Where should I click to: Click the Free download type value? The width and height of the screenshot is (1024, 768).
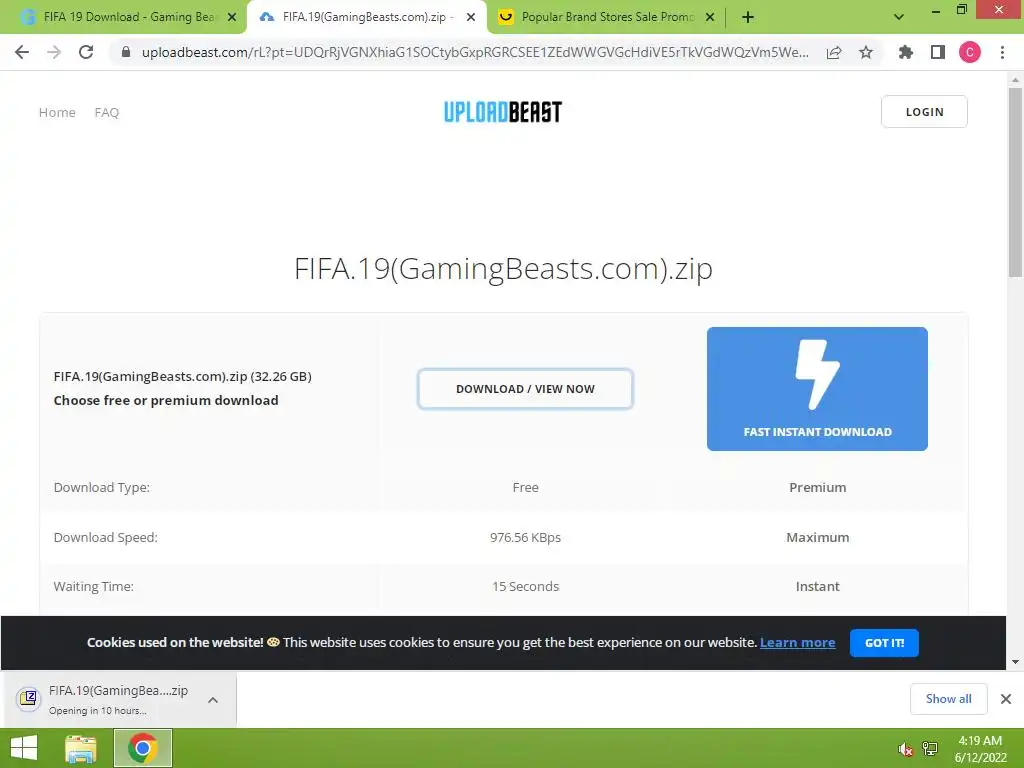[525, 487]
